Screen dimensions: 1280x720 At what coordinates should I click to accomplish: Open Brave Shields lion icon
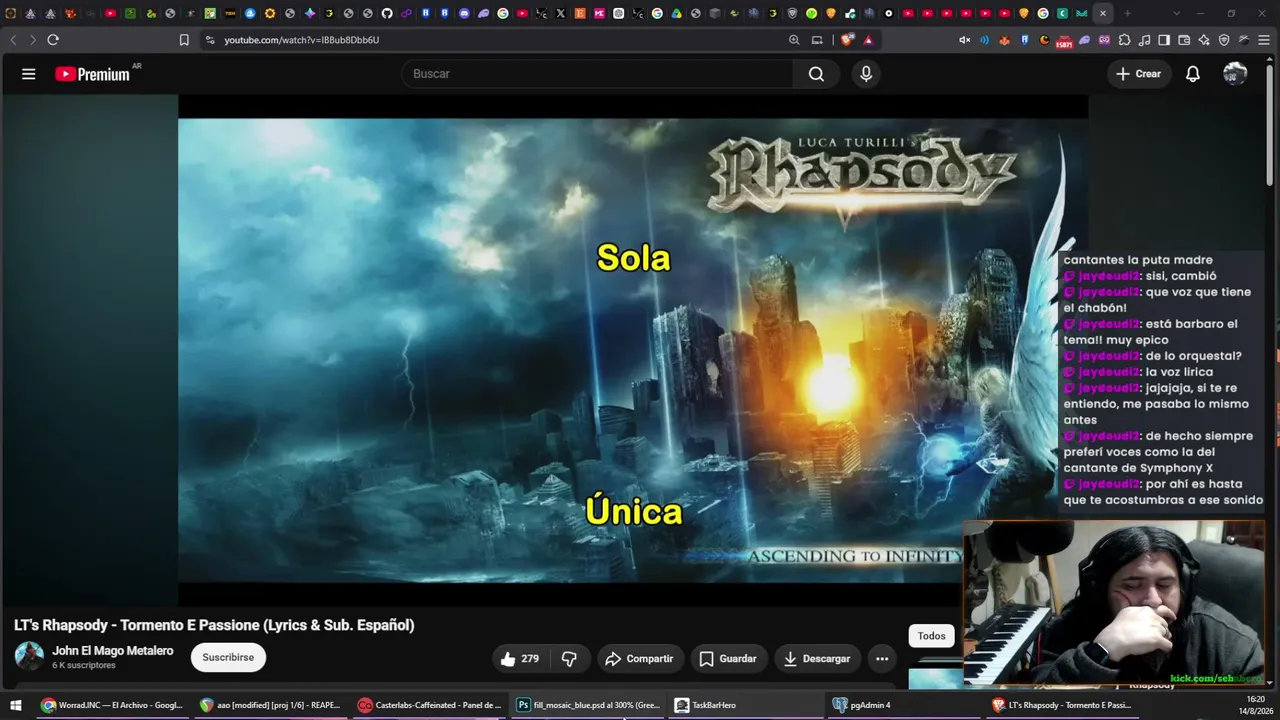coord(847,40)
